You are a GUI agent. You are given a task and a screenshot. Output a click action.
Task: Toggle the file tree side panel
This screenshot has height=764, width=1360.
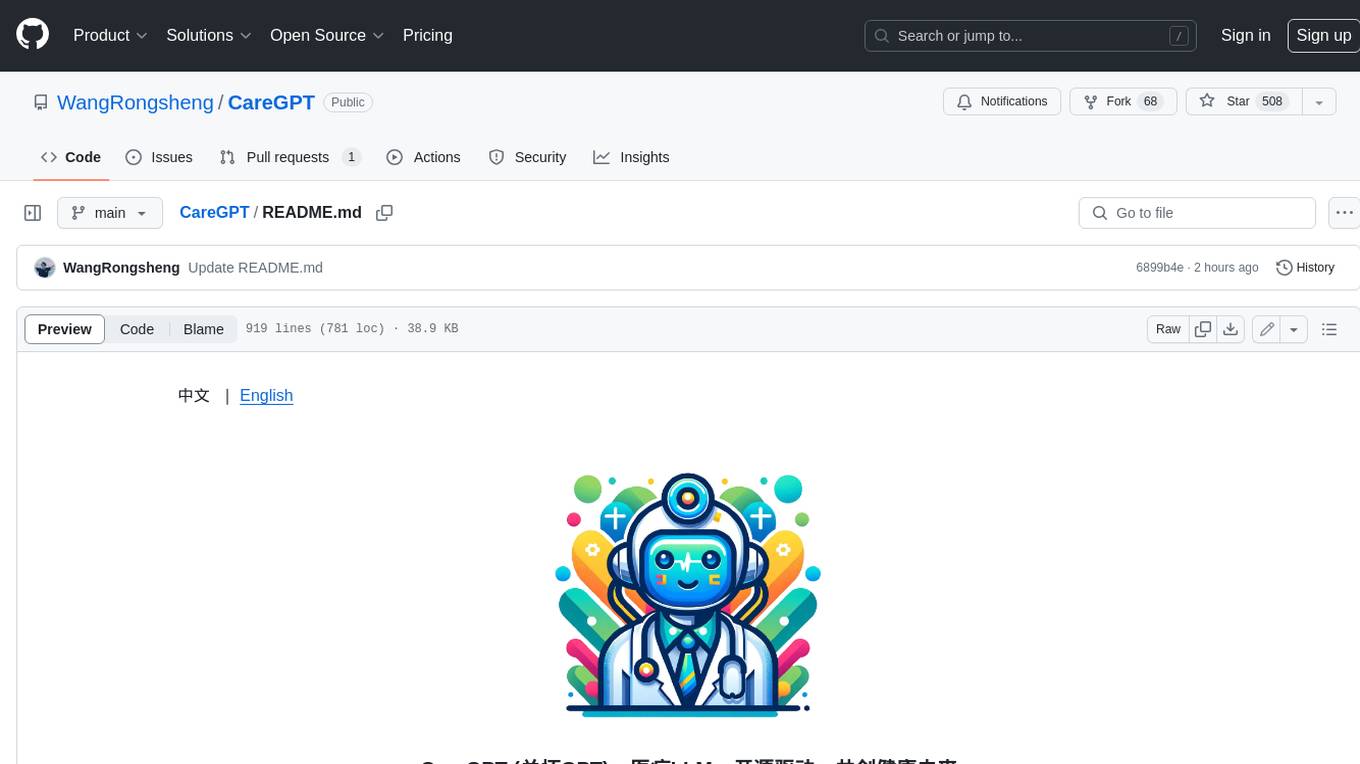coord(33,213)
